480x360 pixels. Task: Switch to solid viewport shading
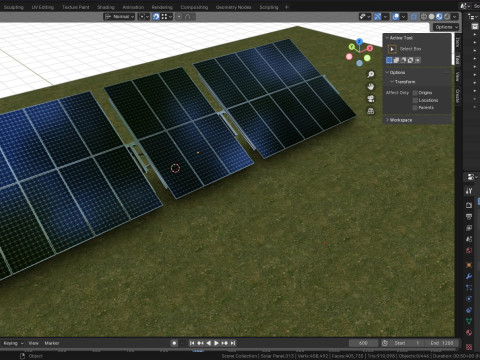431,17
